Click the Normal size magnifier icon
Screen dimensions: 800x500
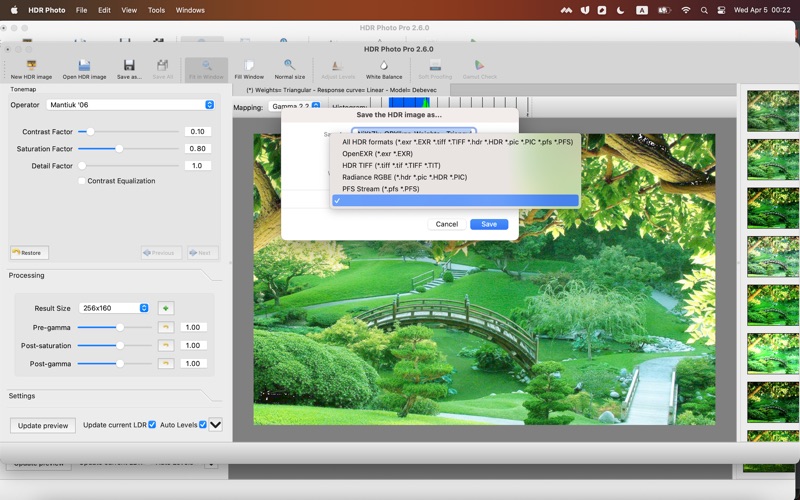[289, 66]
